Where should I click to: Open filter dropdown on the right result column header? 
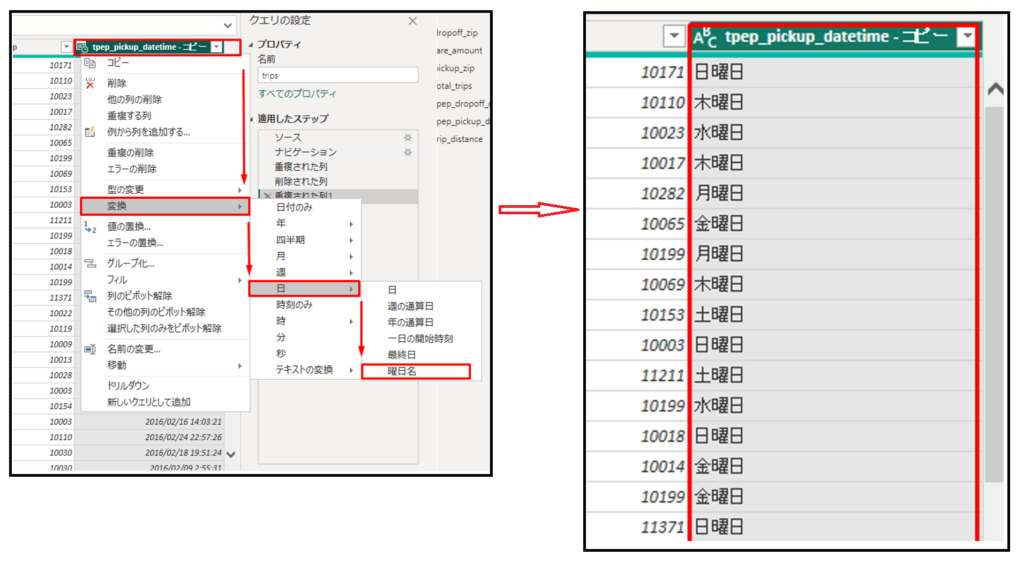967,37
